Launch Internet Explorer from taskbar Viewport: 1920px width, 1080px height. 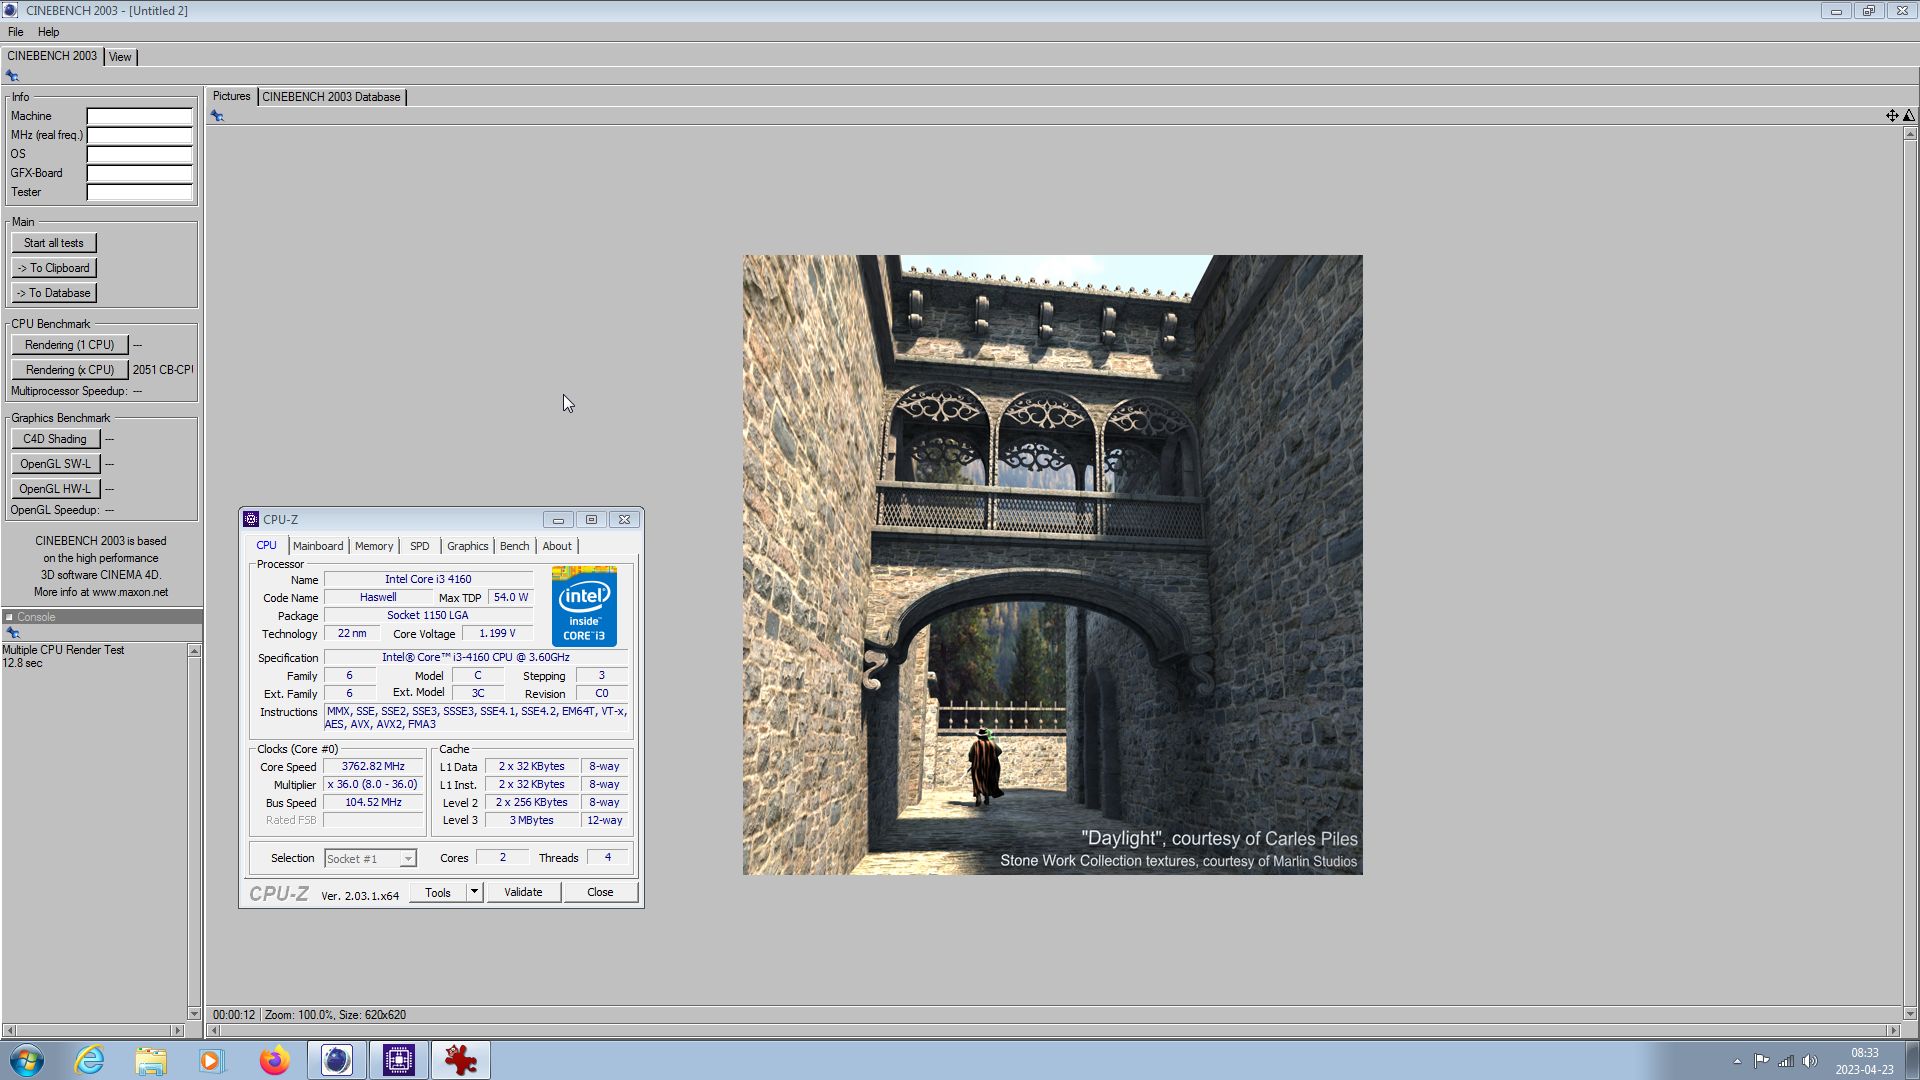tap(89, 1060)
